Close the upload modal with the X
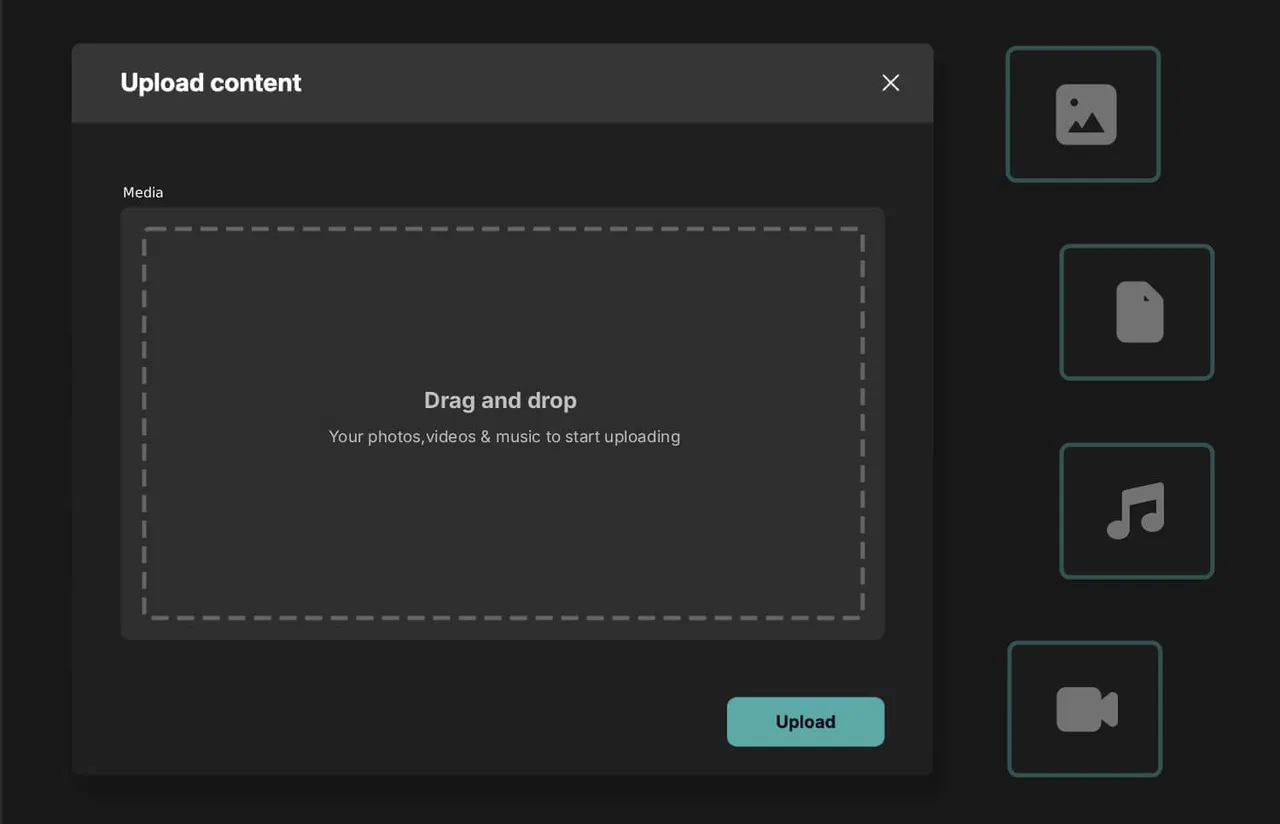The image size is (1280, 824). point(890,82)
